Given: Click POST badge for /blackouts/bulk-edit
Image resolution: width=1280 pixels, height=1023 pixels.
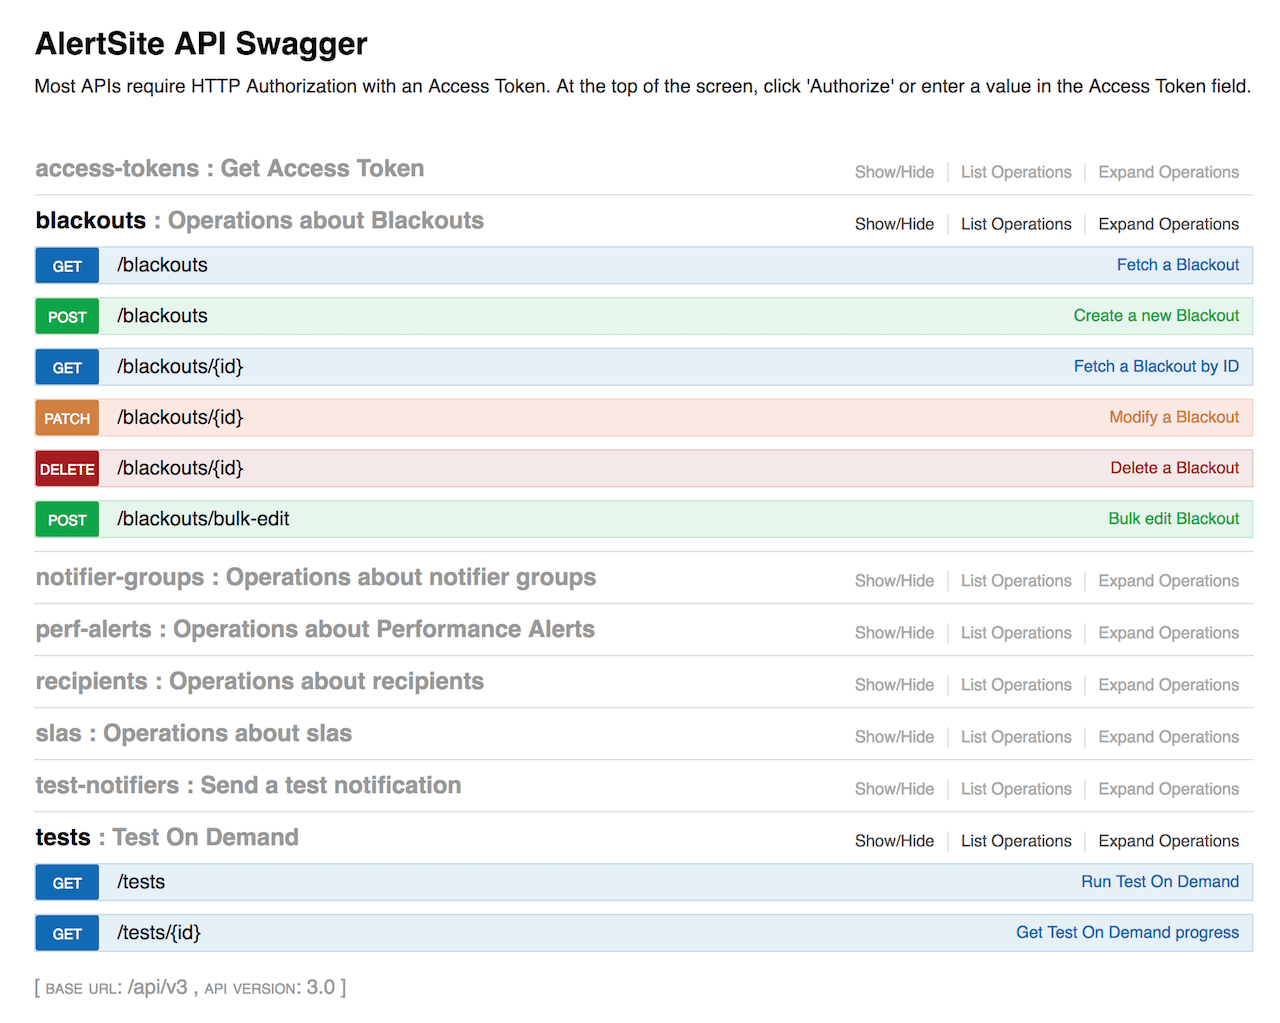Looking at the screenshot, I should [67, 520].
